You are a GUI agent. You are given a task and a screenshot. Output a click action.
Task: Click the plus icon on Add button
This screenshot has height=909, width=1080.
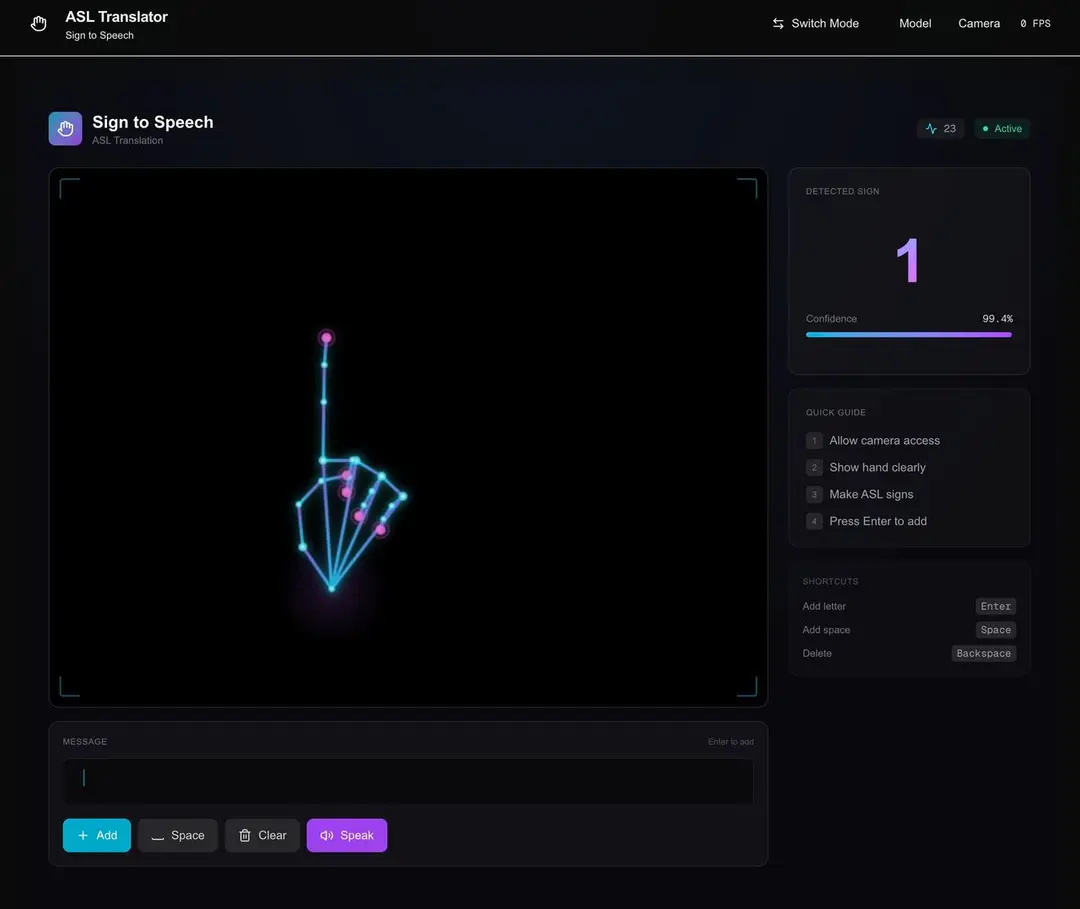(x=83, y=835)
